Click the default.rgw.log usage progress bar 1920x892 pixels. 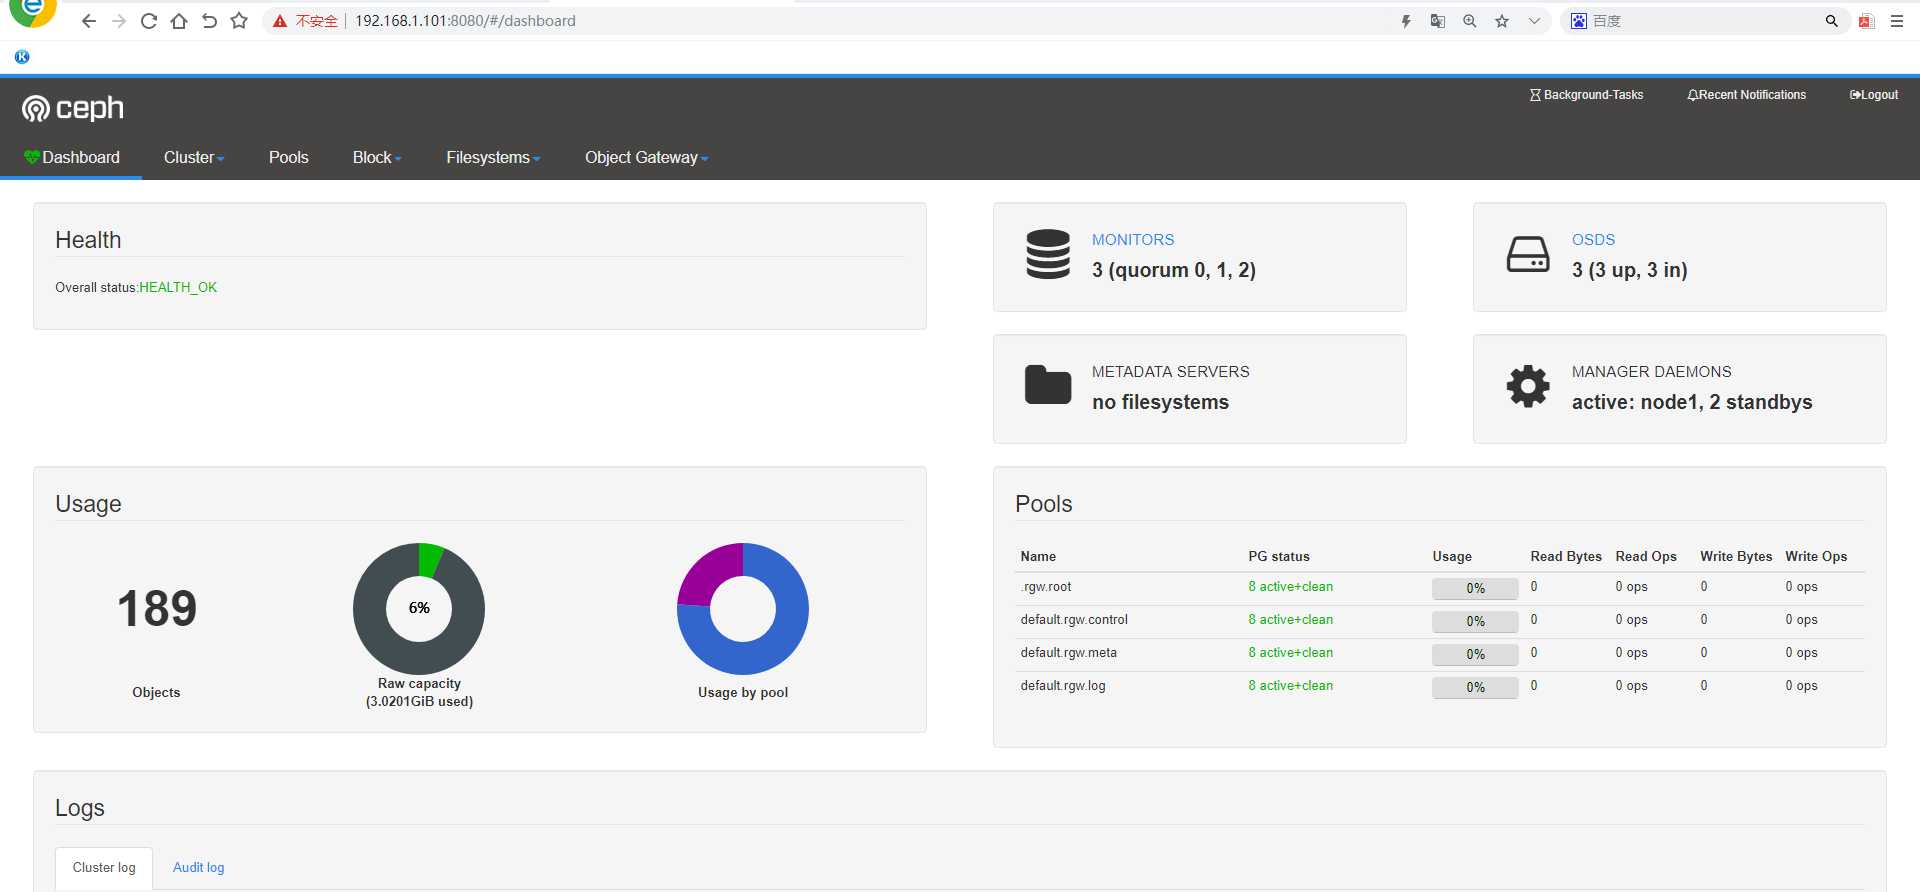1475,687
